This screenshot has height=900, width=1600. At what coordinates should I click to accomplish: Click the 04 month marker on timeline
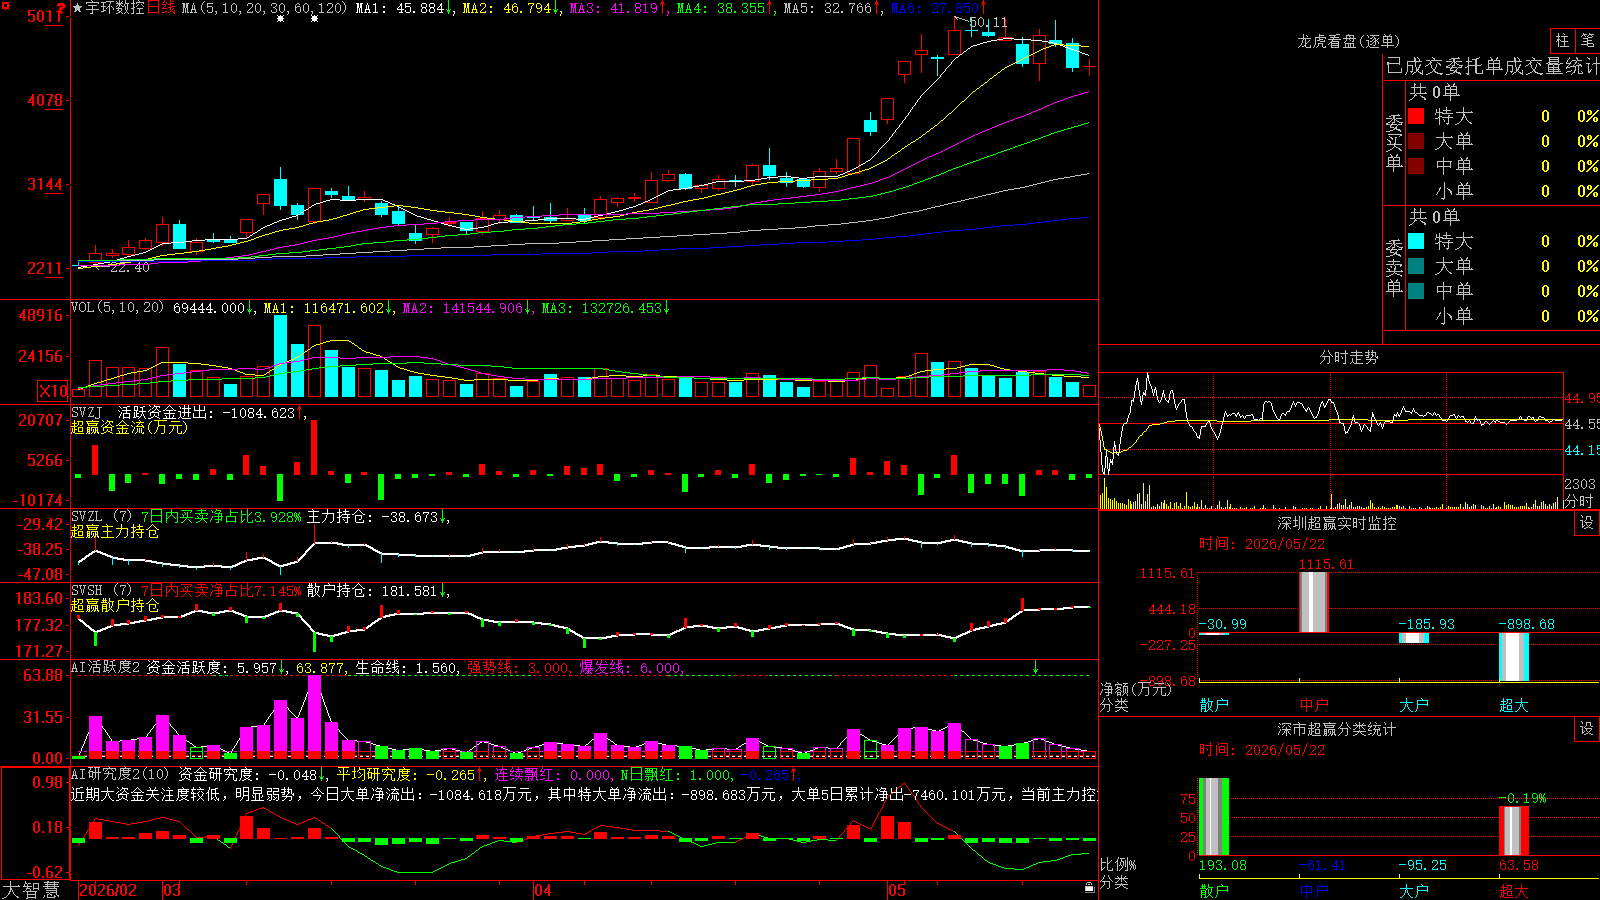point(543,890)
